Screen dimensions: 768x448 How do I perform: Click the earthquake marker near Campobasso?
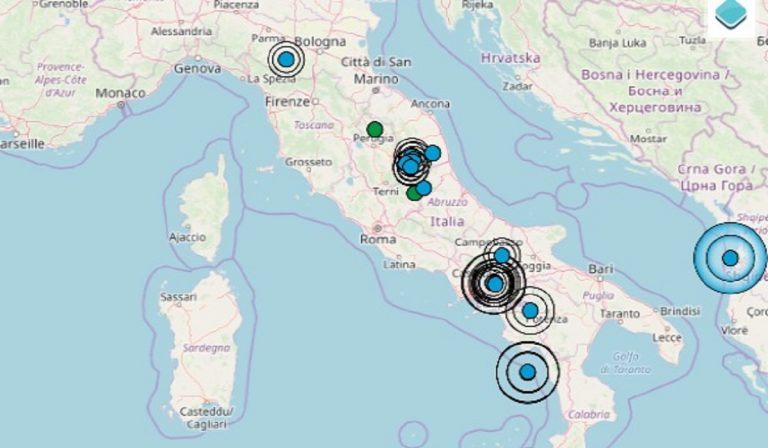(502, 256)
